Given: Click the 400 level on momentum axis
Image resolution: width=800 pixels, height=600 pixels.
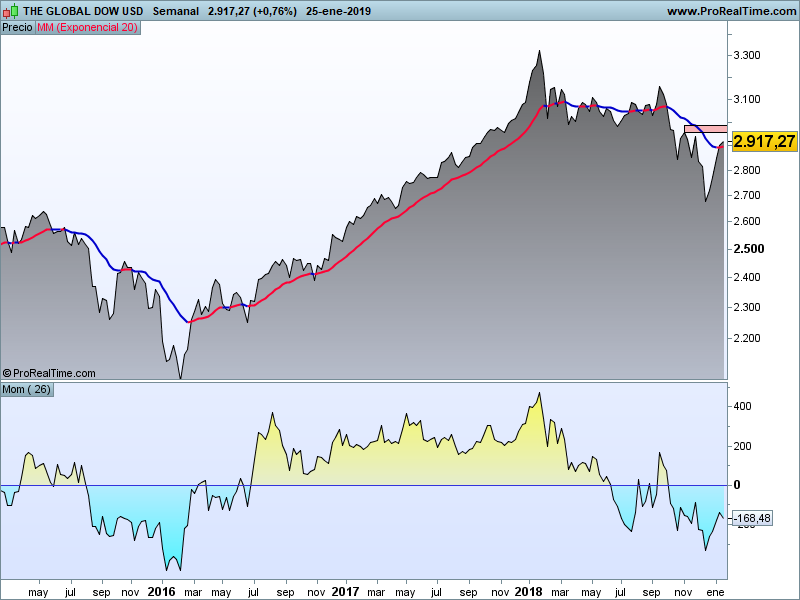Looking at the screenshot, I should coord(743,407).
